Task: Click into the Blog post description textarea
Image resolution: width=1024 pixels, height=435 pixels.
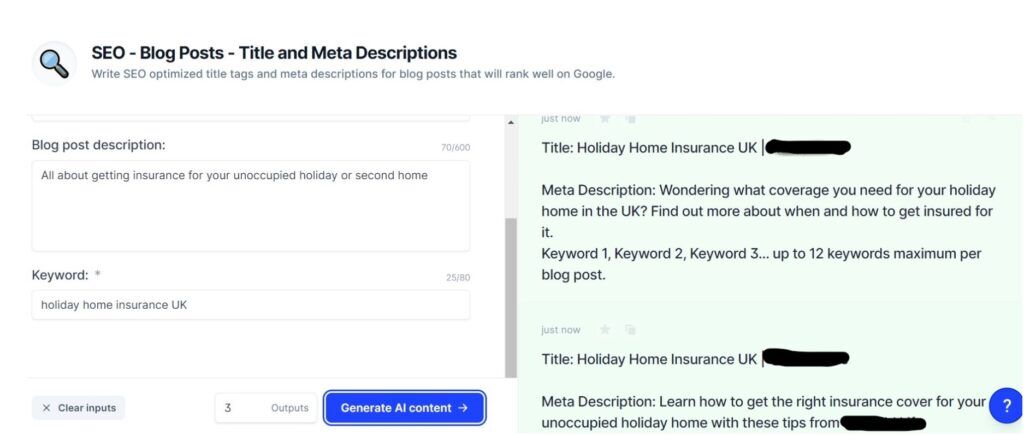Action: click(251, 206)
